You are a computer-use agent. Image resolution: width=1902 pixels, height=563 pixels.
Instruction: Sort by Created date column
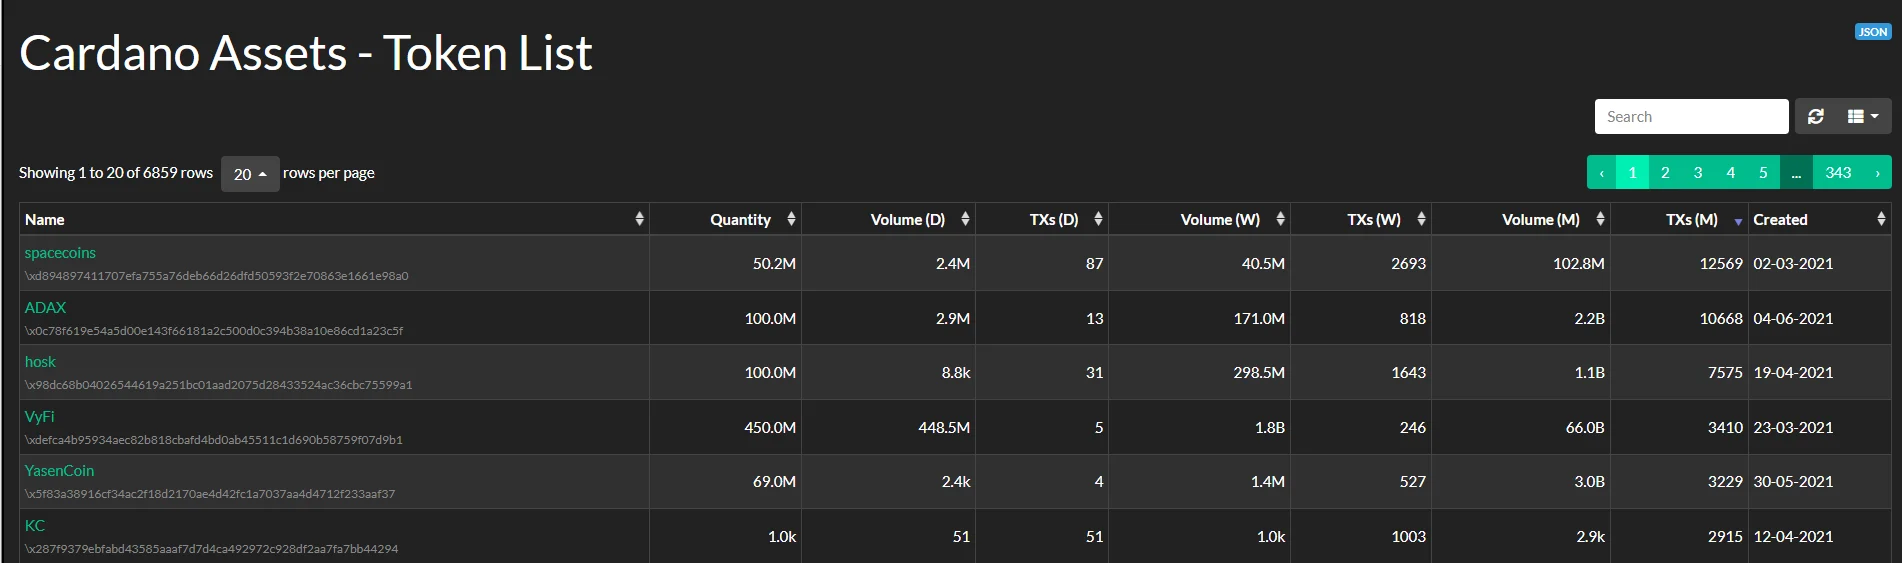pyautogui.click(x=1881, y=219)
